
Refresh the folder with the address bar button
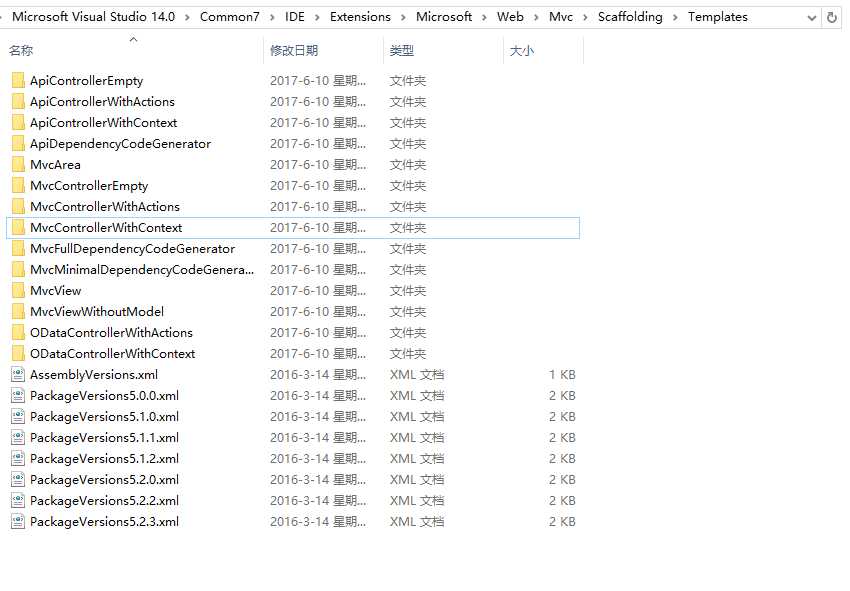[832, 17]
